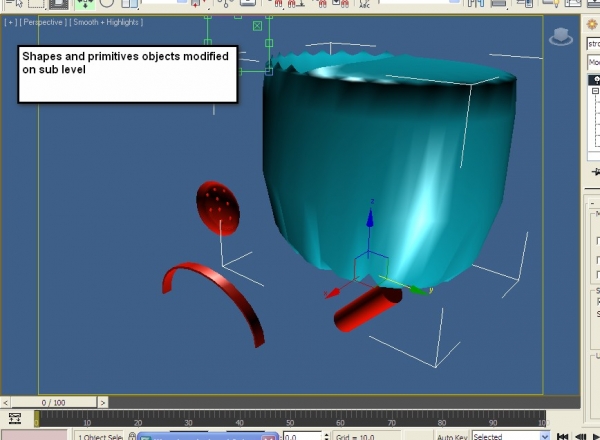Open the Mini Curve Editor icon
Screen dimensions: 600x440
(15, 418)
